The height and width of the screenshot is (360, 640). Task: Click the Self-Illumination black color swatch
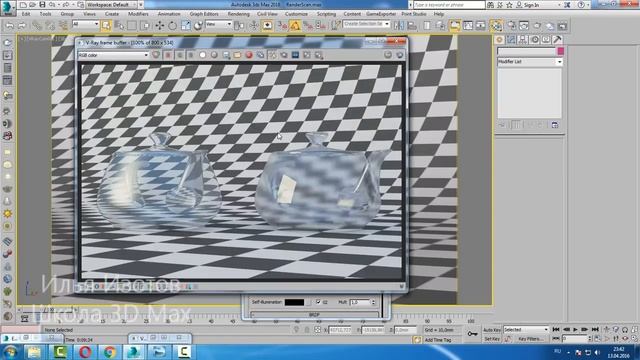point(294,302)
